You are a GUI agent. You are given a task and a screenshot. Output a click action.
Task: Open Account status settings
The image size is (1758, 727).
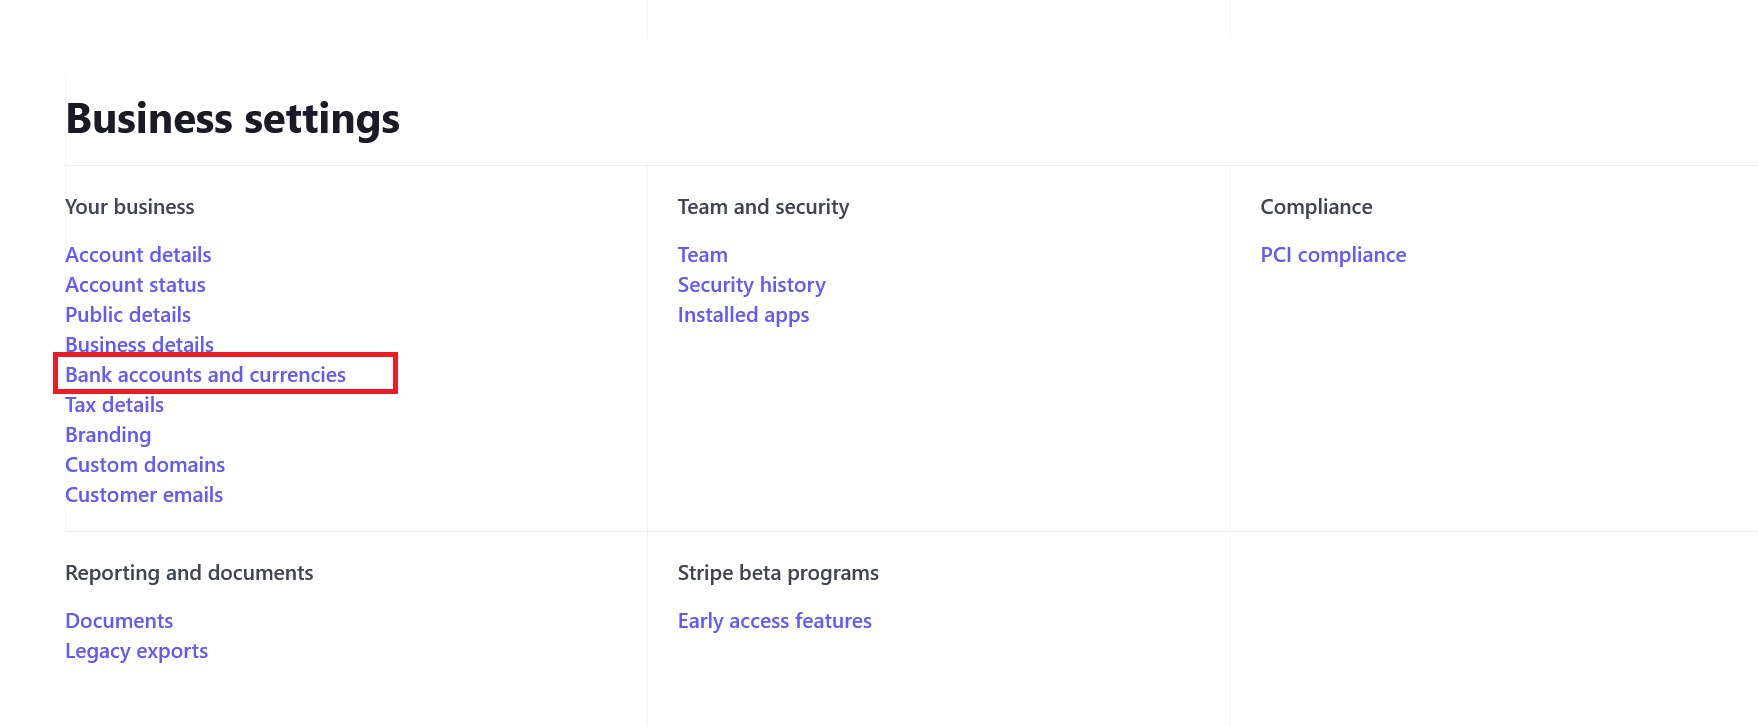click(x=135, y=285)
